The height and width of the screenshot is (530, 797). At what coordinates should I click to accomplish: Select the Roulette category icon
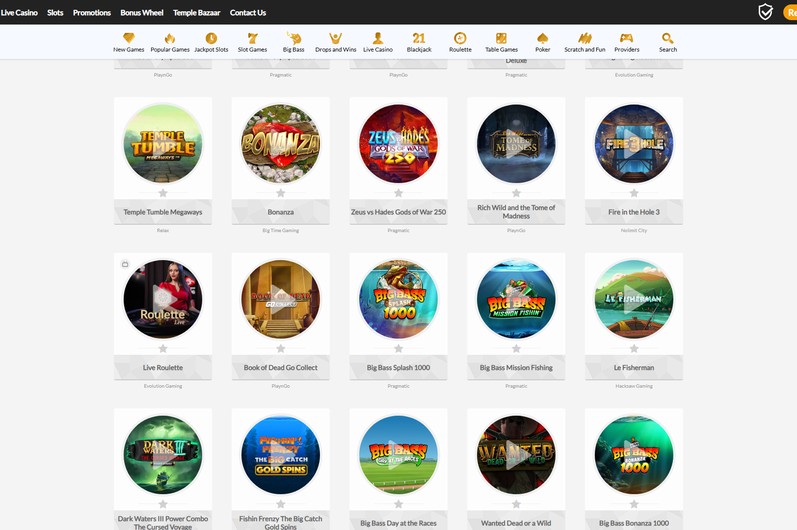pos(460,38)
